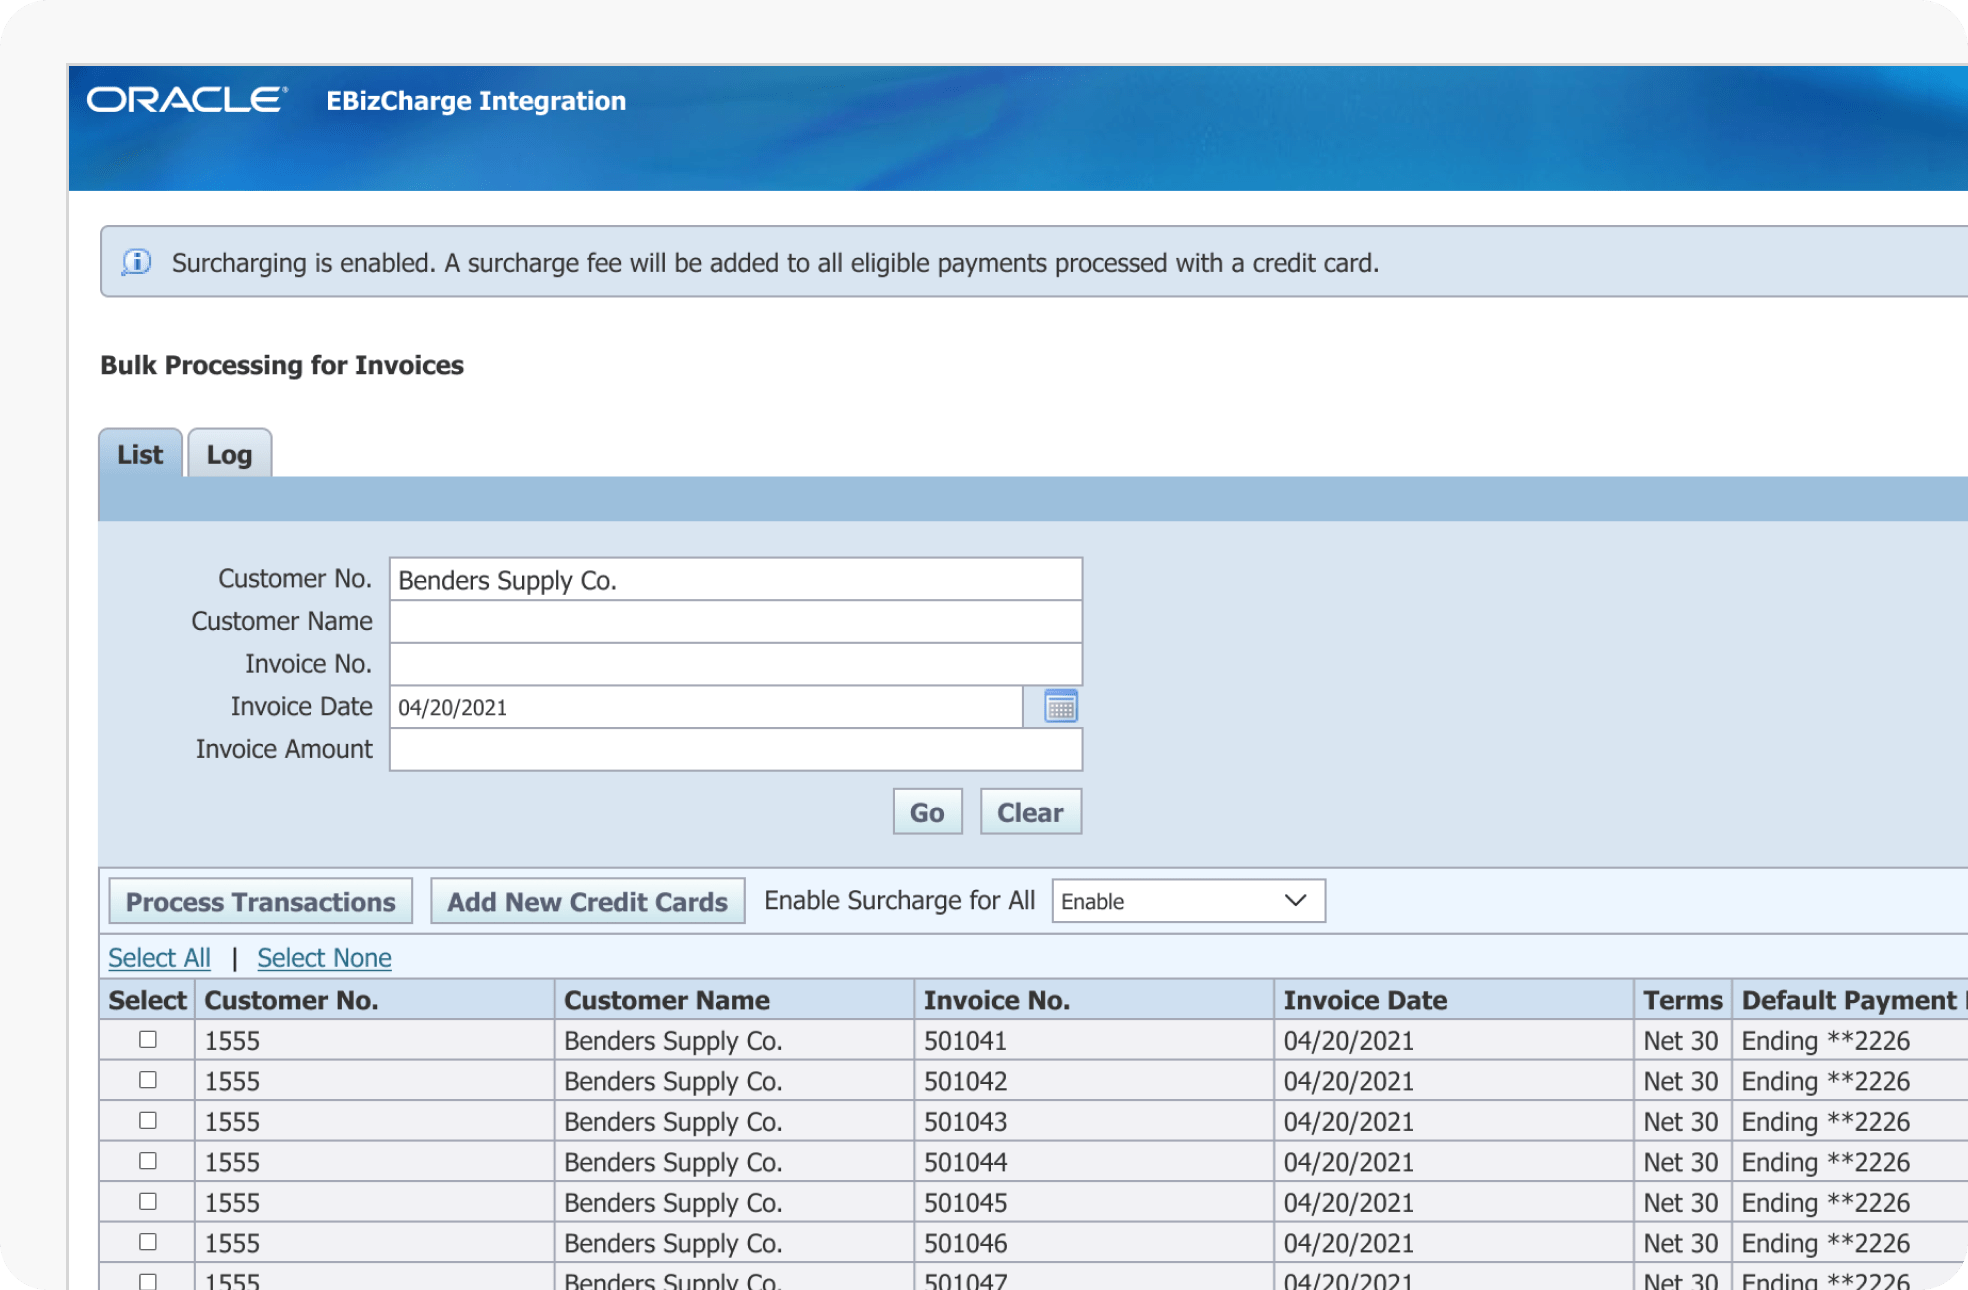
Task: Click Process Transactions button
Action: [x=260, y=901]
